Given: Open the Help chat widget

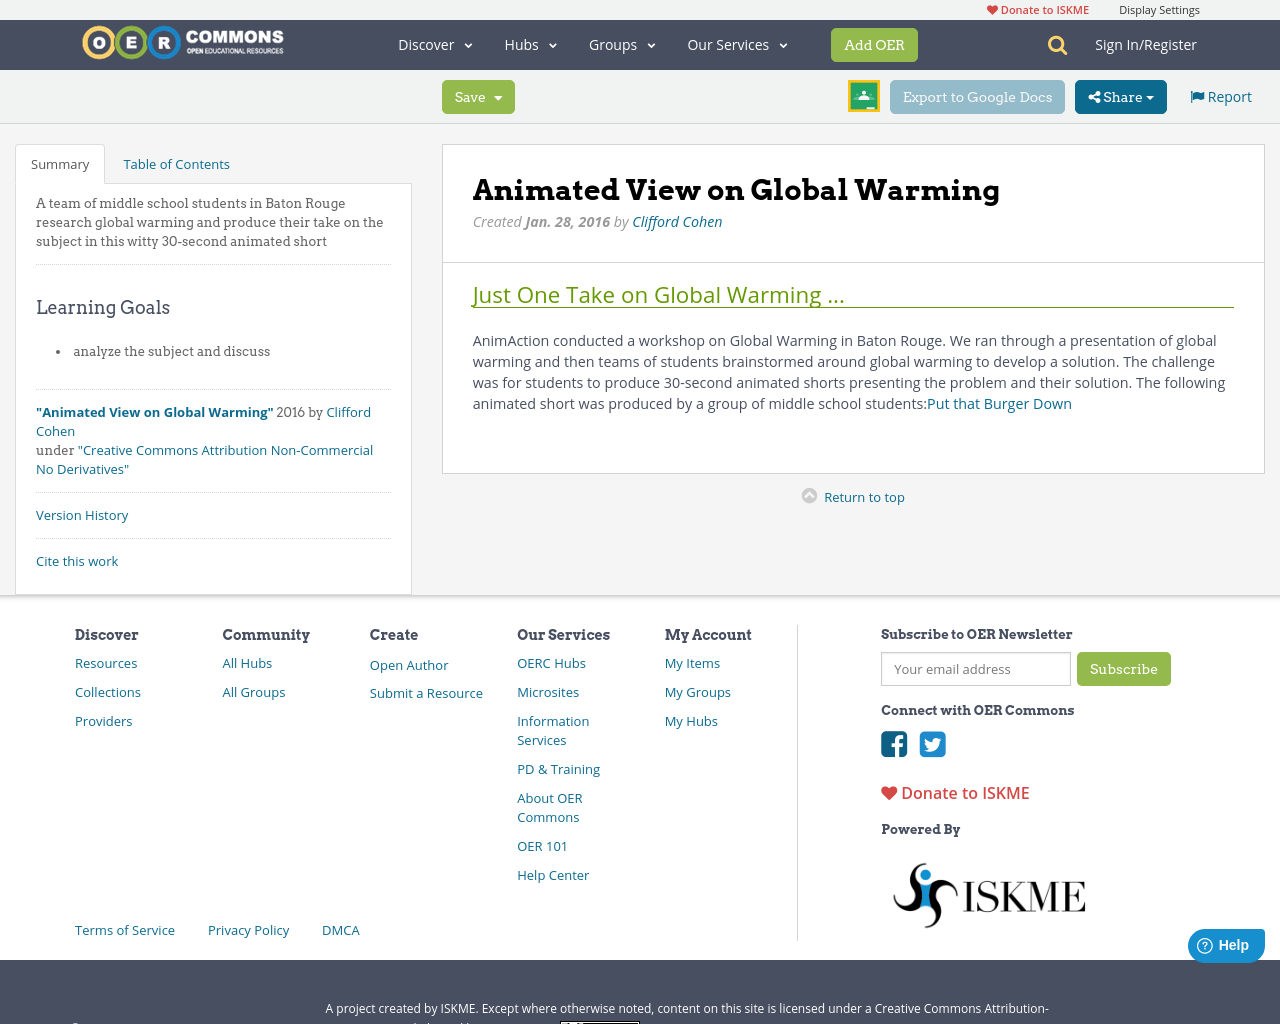Looking at the screenshot, I should tap(1225, 944).
